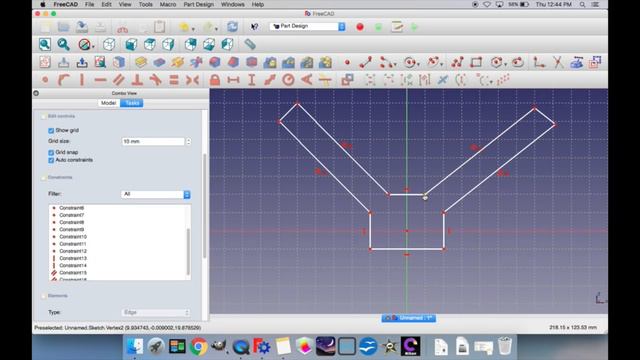The height and width of the screenshot is (360, 640).
Task: Click the Grid size input field
Action: click(x=153, y=142)
